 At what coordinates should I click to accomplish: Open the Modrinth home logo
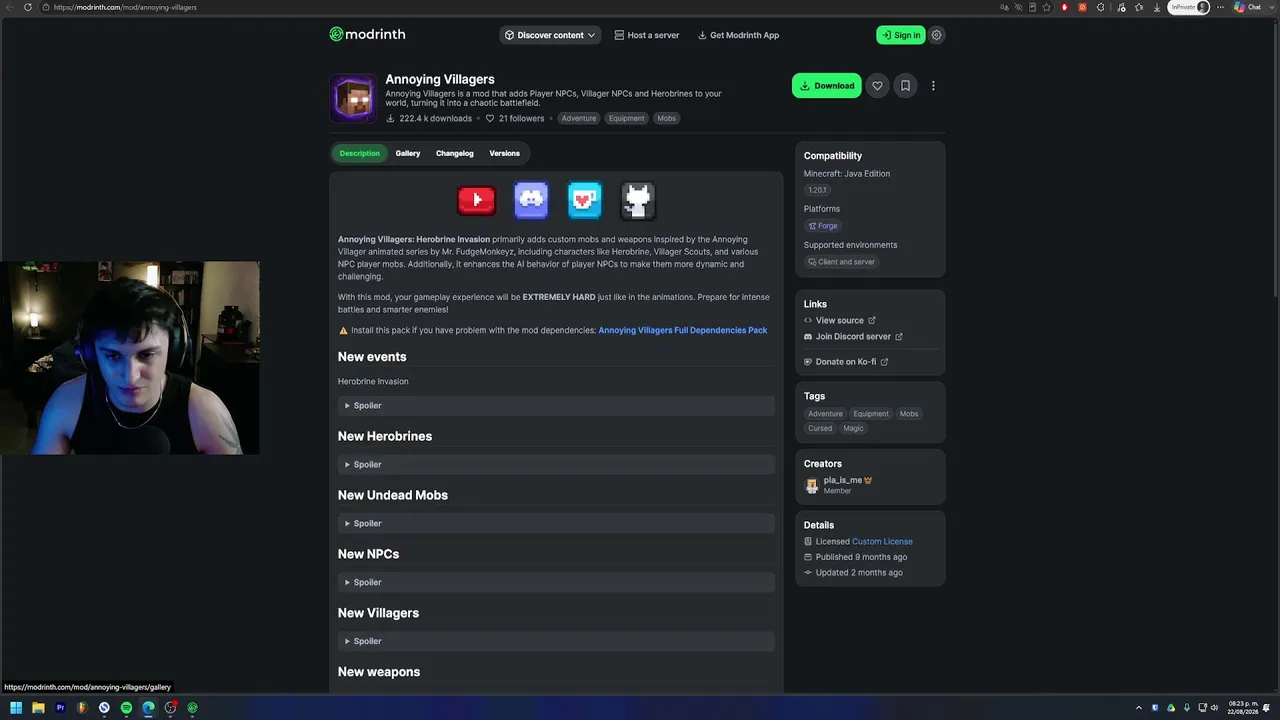pyautogui.click(x=367, y=34)
